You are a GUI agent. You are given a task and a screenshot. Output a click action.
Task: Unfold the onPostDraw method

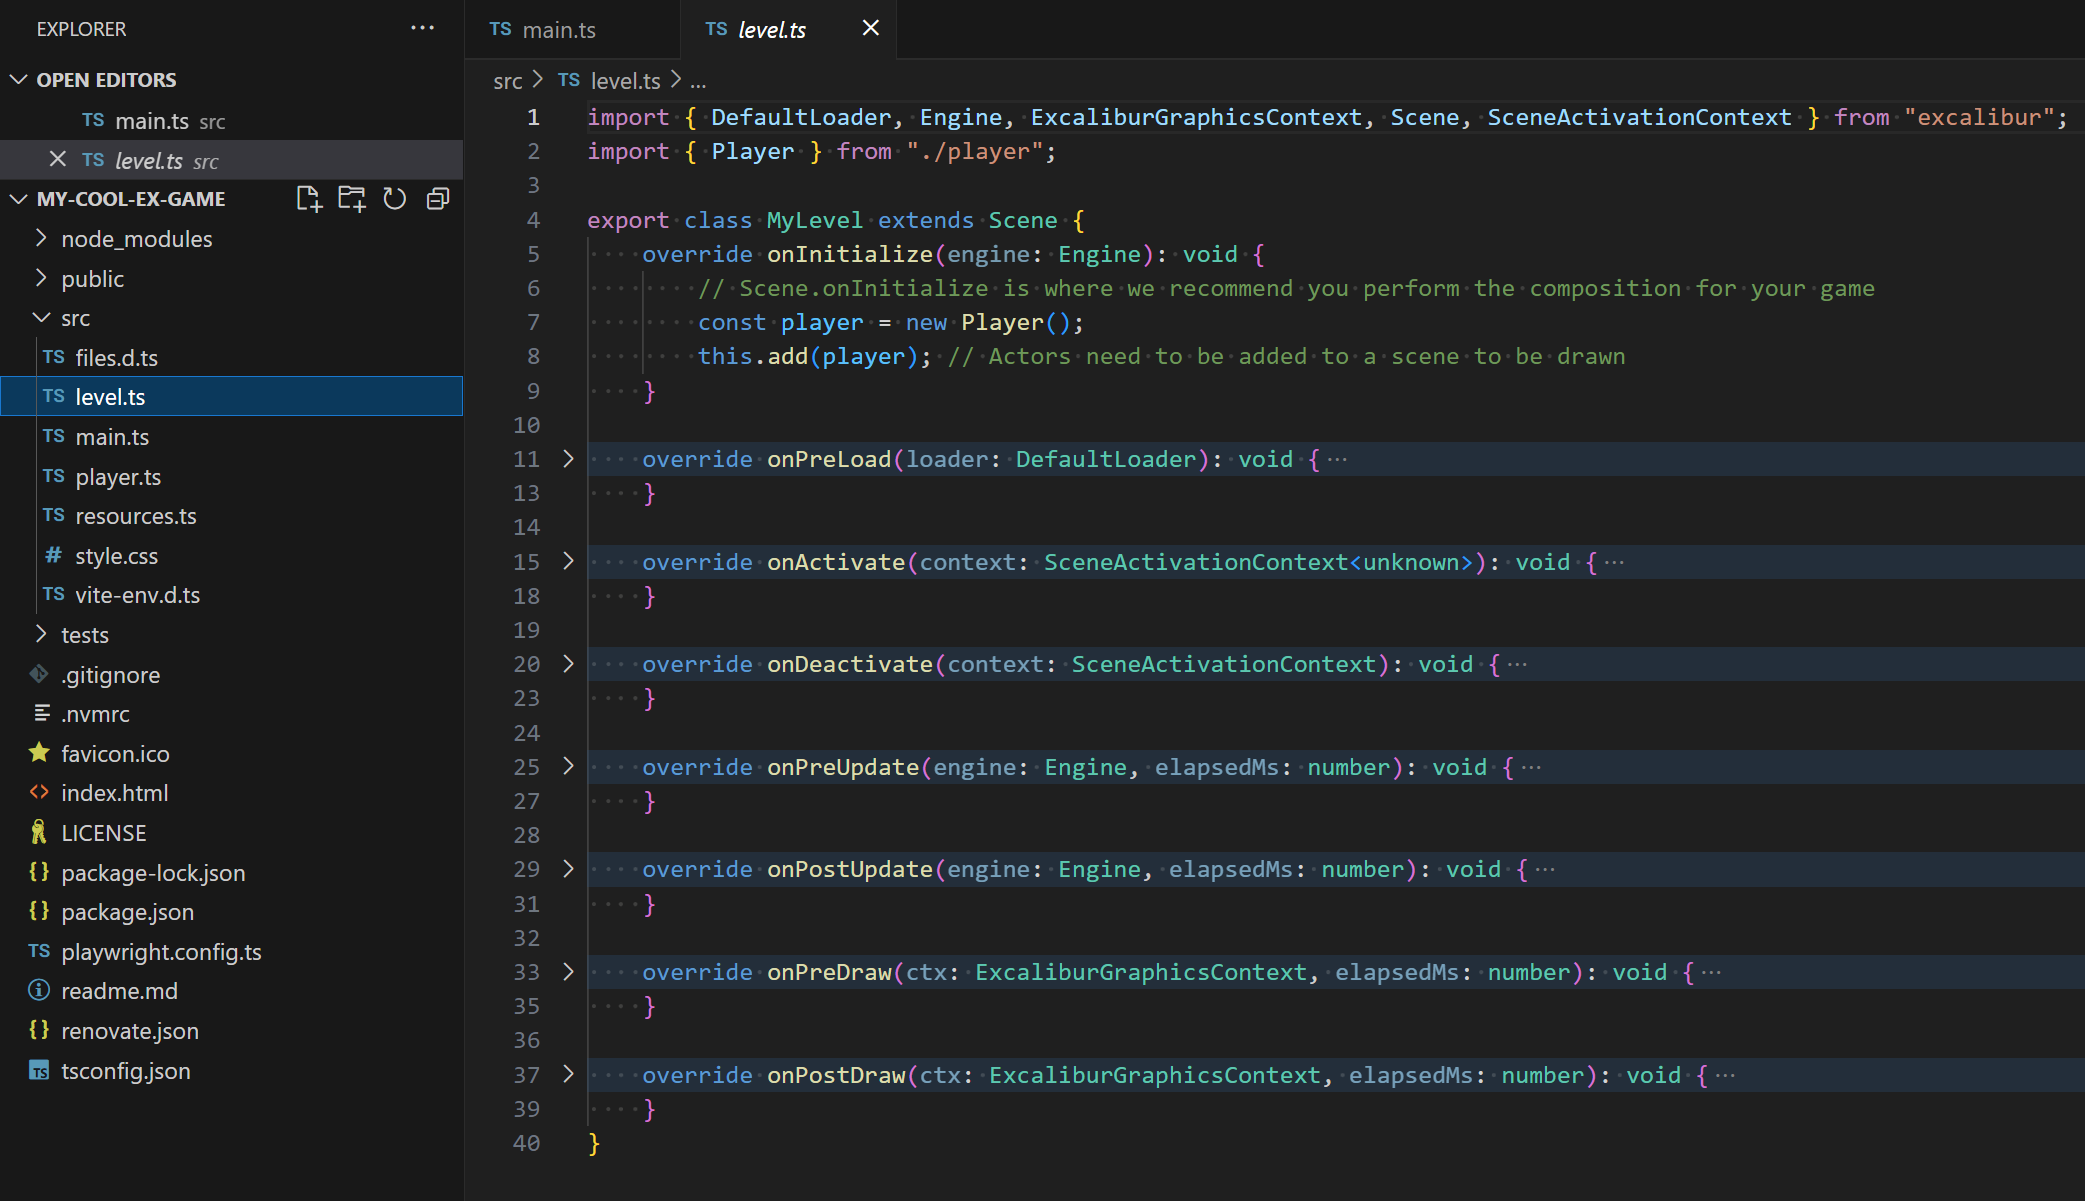[568, 1075]
